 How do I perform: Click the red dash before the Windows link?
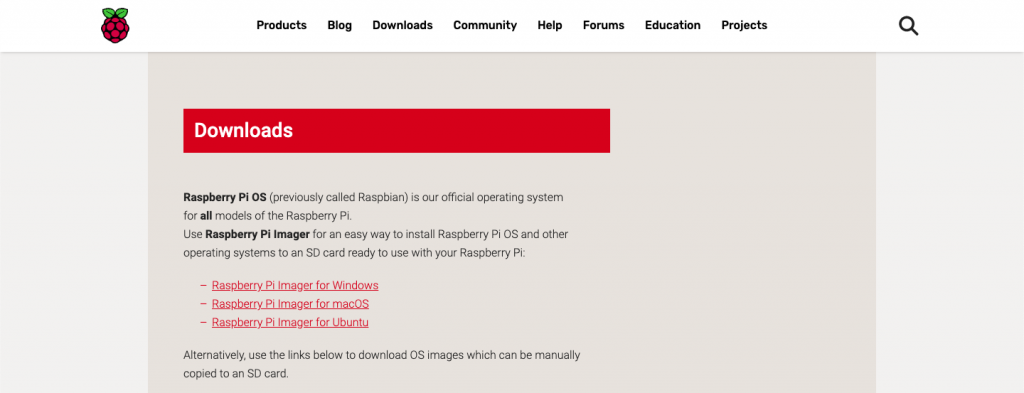[x=204, y=285]
